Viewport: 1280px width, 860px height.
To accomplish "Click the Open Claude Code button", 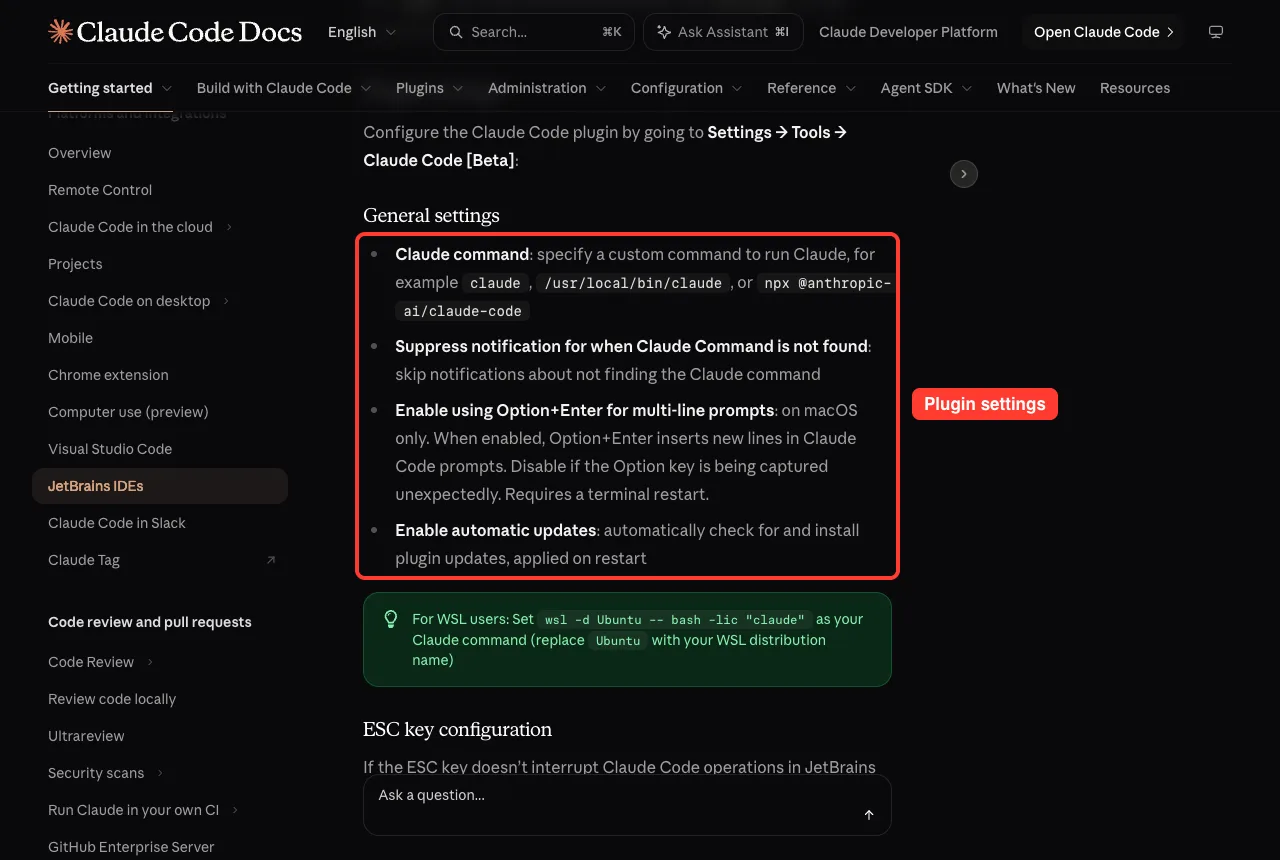I will (1103, 32).
